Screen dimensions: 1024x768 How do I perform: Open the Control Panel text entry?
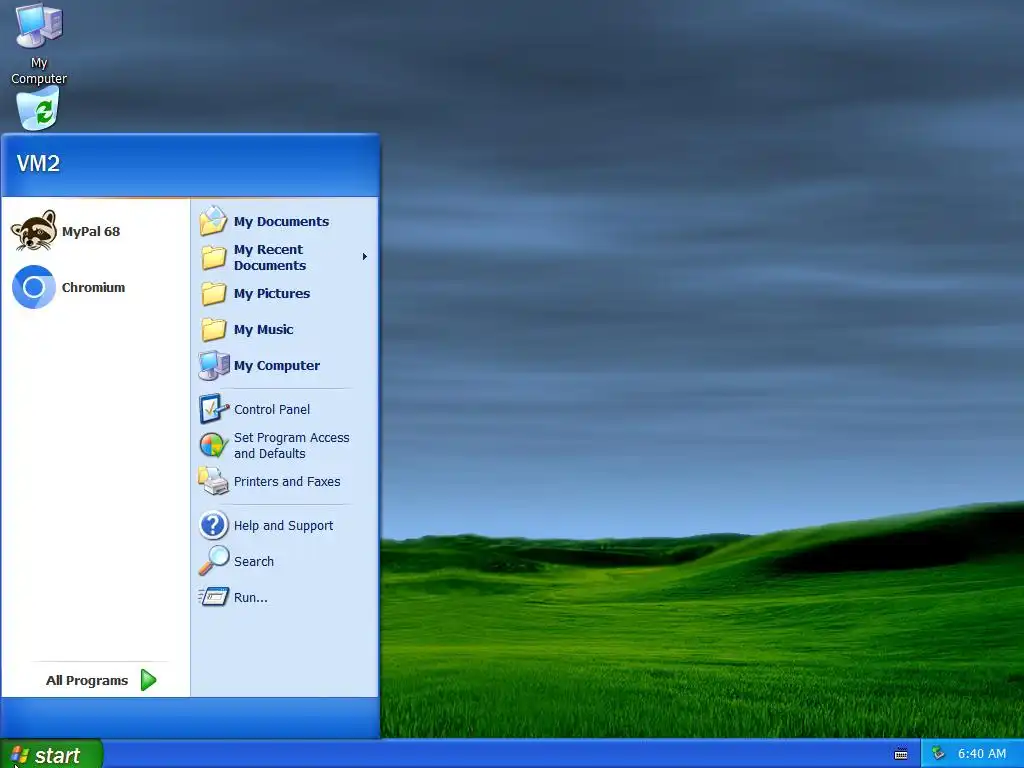[x=272, y=409]
